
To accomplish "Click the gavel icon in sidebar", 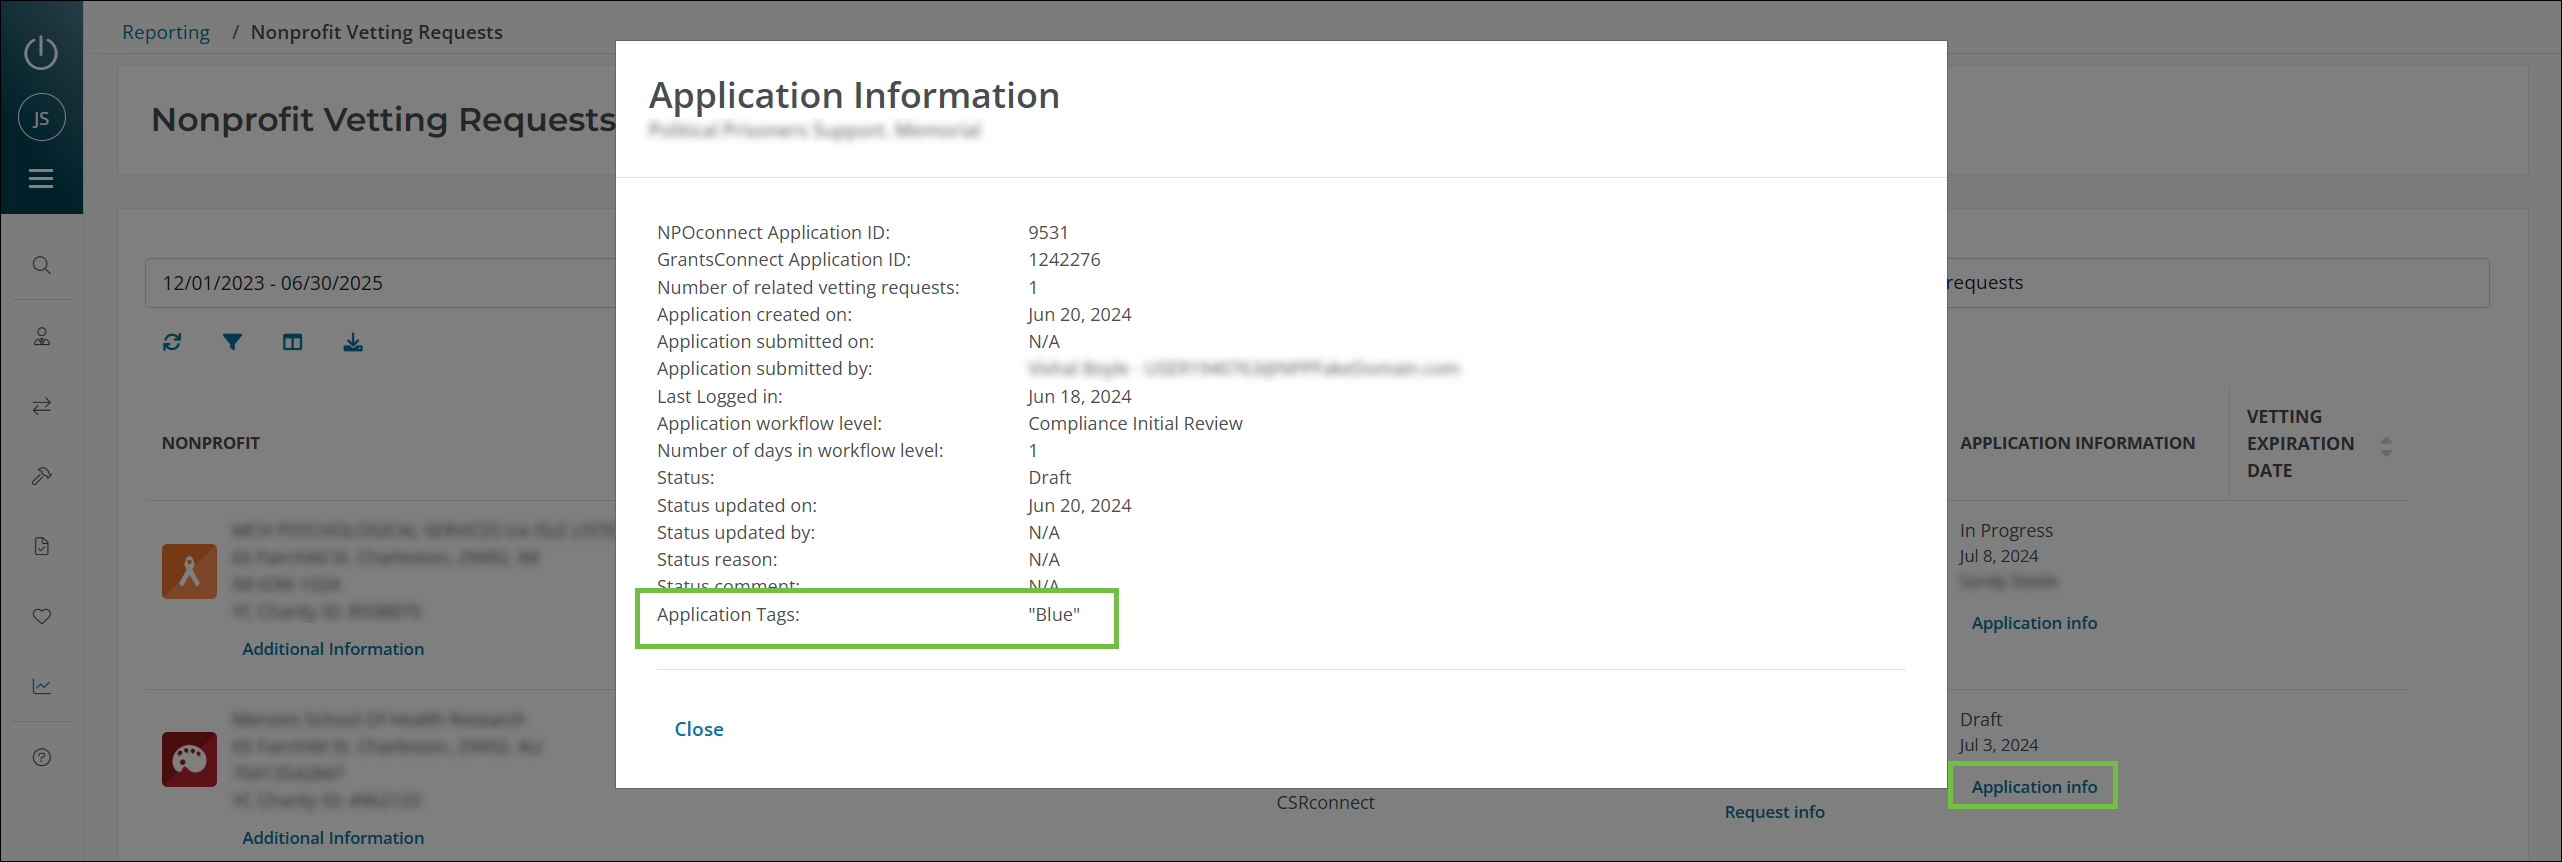I will click(41, 476).
